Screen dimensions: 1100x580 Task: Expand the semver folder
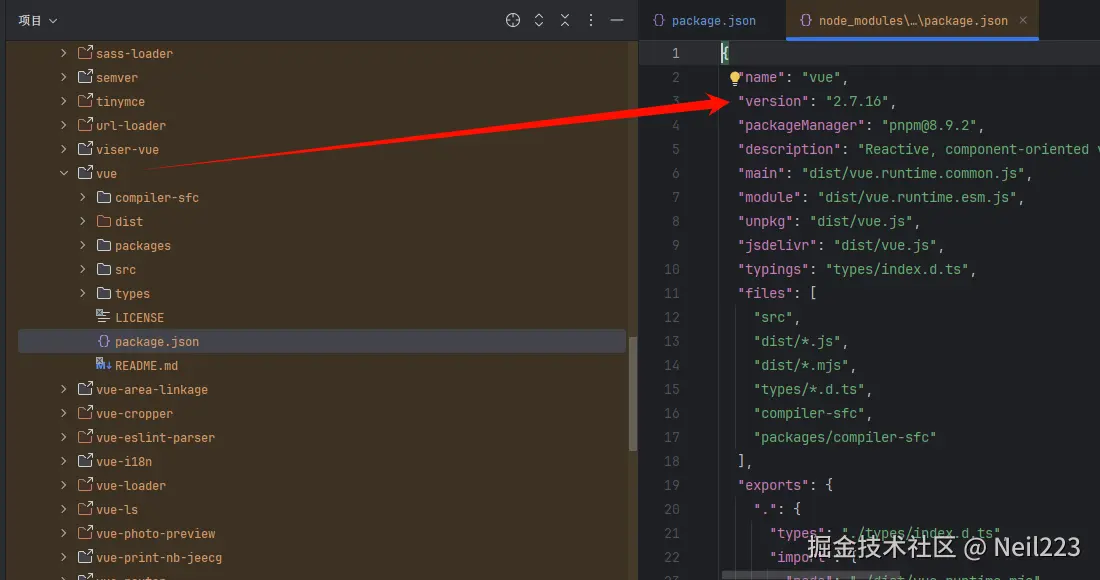pos(64,77)
